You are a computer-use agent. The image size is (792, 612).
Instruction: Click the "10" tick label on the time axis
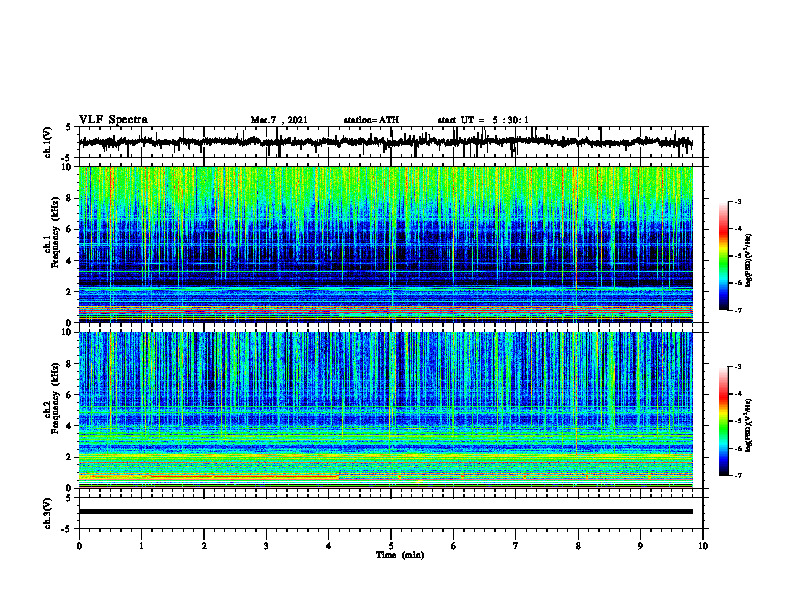(703, 546)
